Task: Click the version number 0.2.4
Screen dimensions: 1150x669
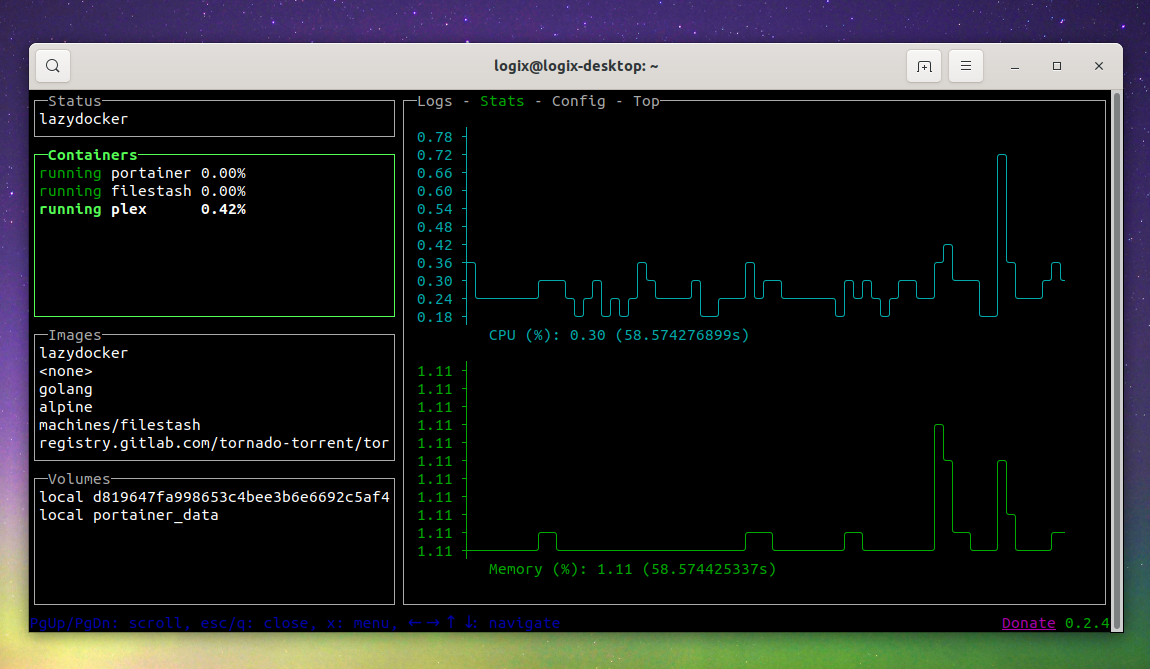Action: 1087,623
